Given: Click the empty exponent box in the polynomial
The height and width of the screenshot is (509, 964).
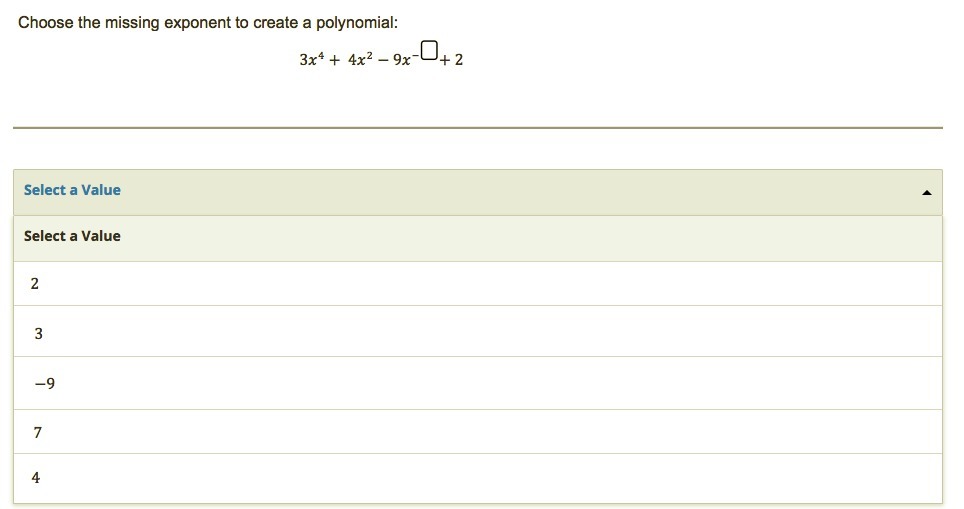Looking at the screenshot, I should tap(430, 50).
